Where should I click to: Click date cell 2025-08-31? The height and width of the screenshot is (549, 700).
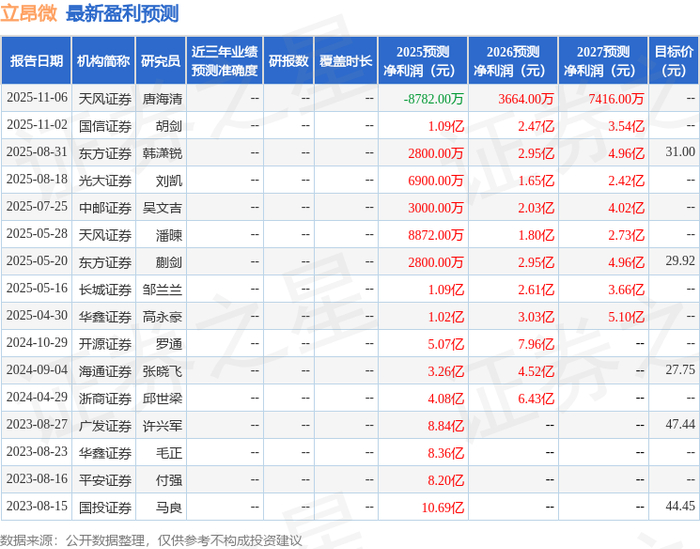(37, 152)
